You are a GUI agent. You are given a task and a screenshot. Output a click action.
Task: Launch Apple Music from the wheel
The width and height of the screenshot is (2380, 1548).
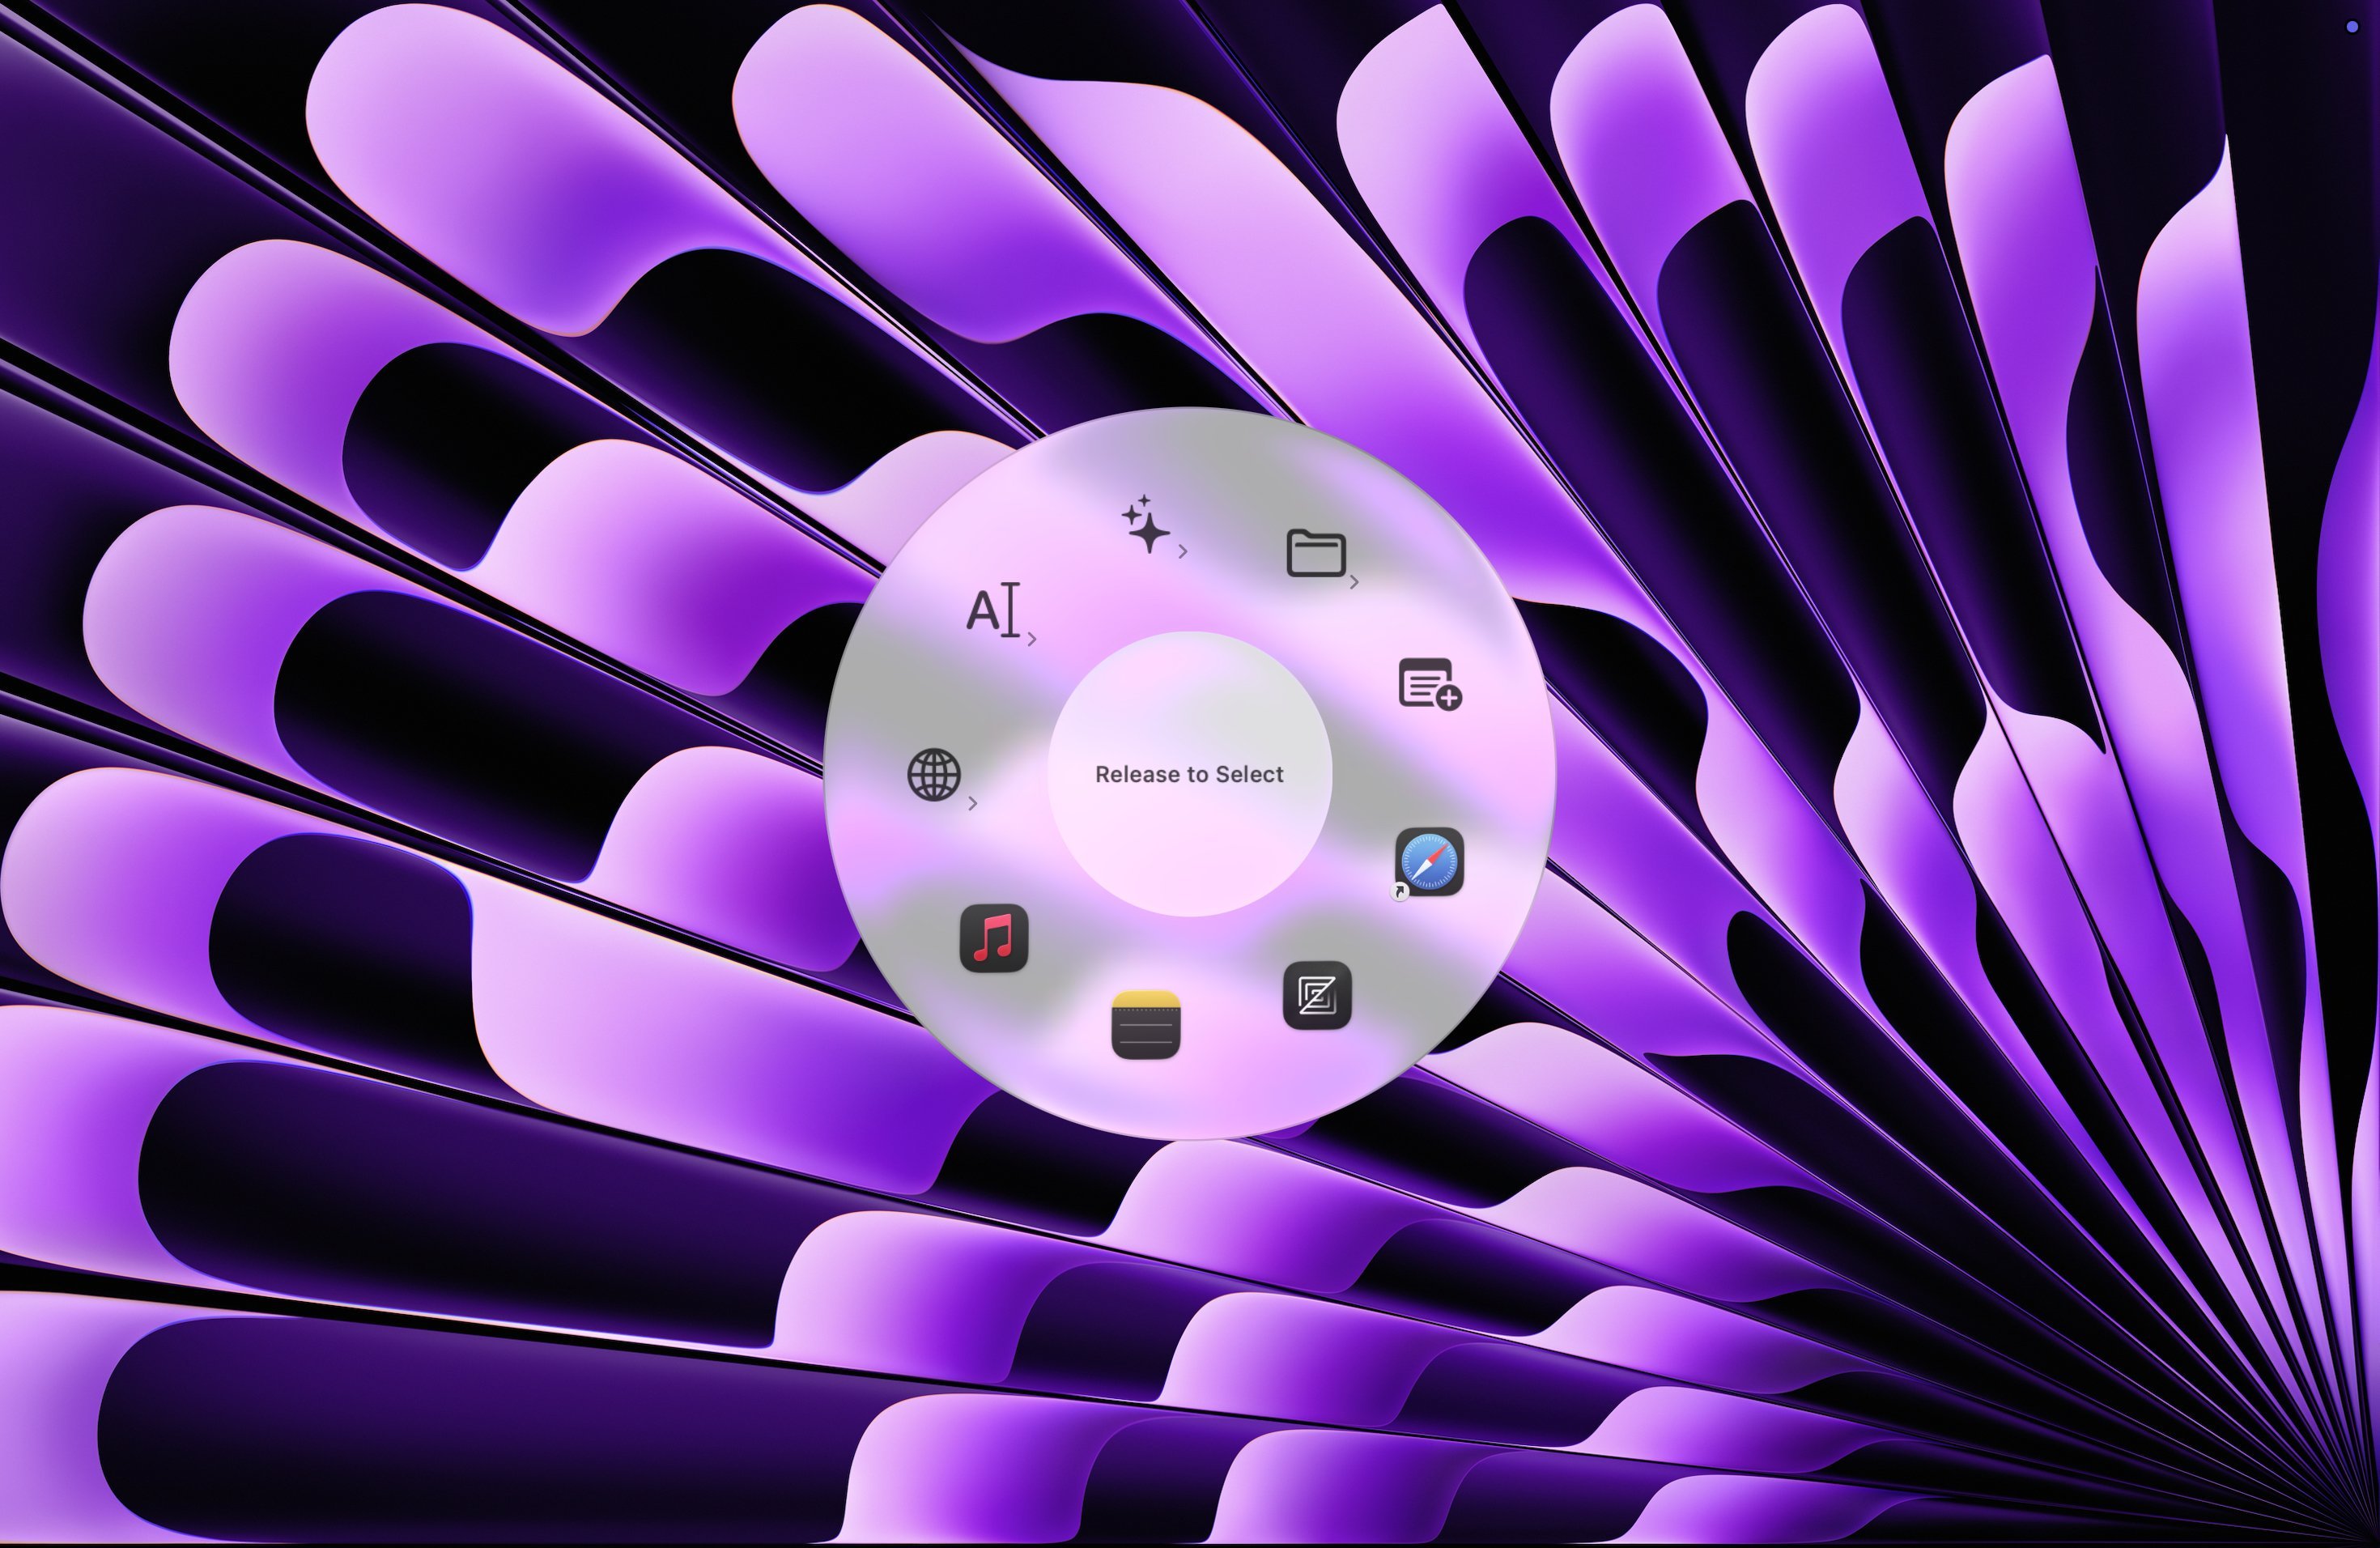coord(993,938)
